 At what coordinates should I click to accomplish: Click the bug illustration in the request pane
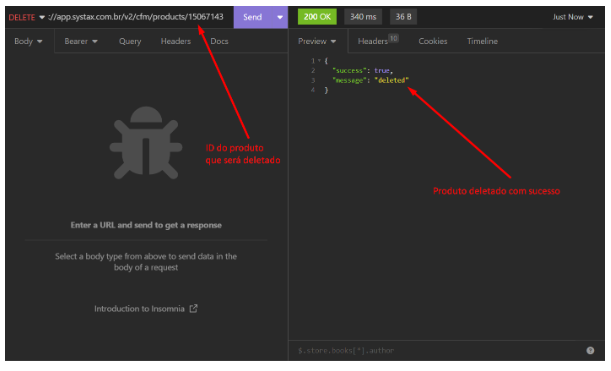coord(146,143)
